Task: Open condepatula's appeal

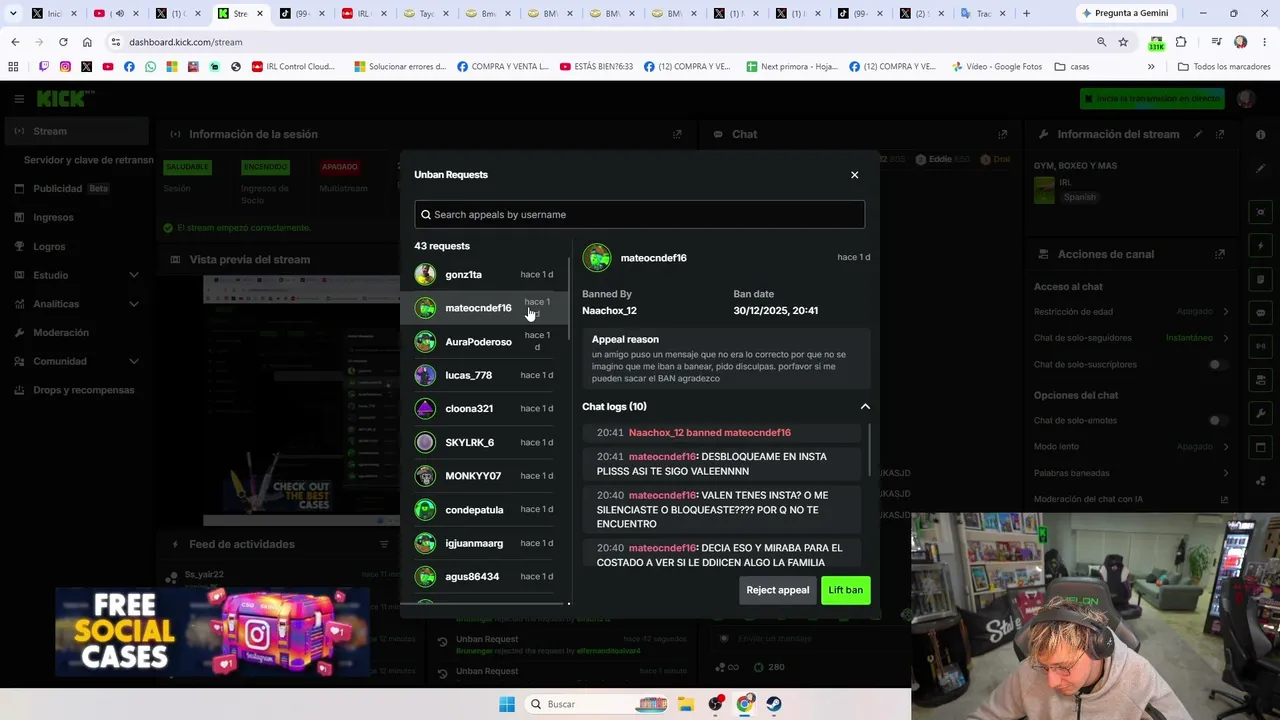Action: 485,509
